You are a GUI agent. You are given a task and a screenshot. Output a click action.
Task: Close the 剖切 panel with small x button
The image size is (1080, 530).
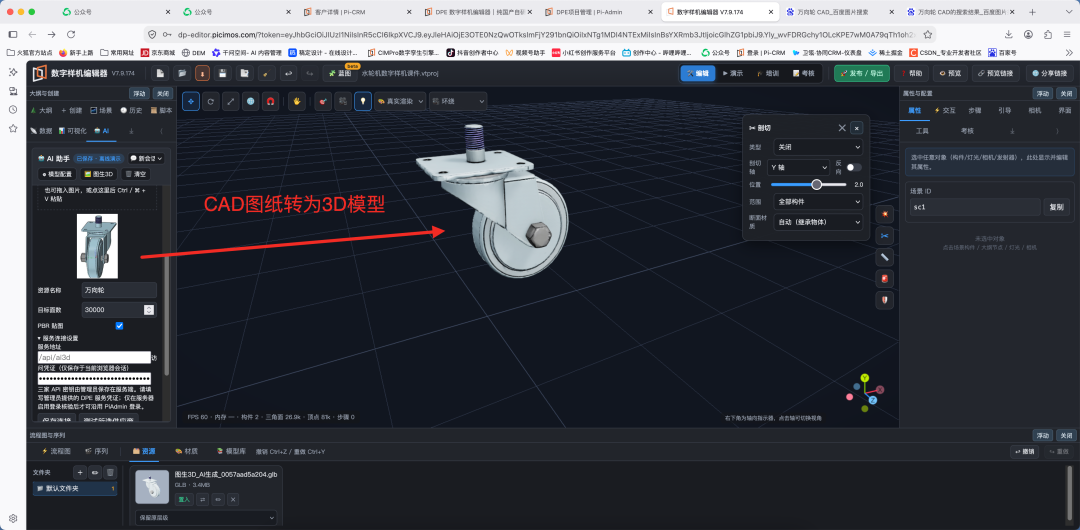click(856, 128)
